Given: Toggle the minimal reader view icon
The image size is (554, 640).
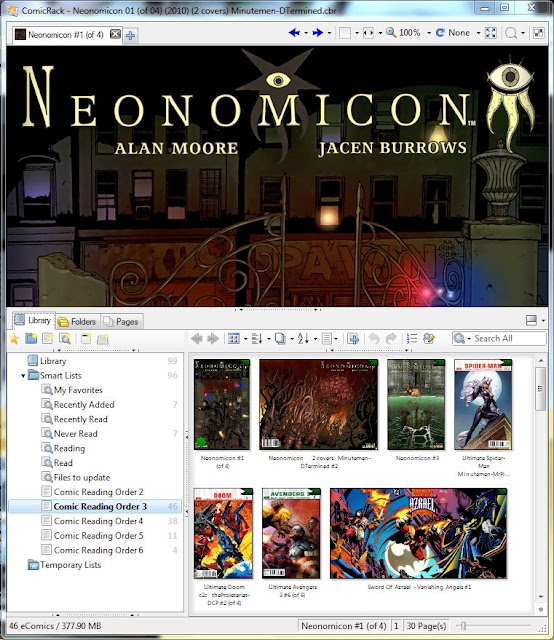Looking at the screenshot, I should (x=538, y=33).
